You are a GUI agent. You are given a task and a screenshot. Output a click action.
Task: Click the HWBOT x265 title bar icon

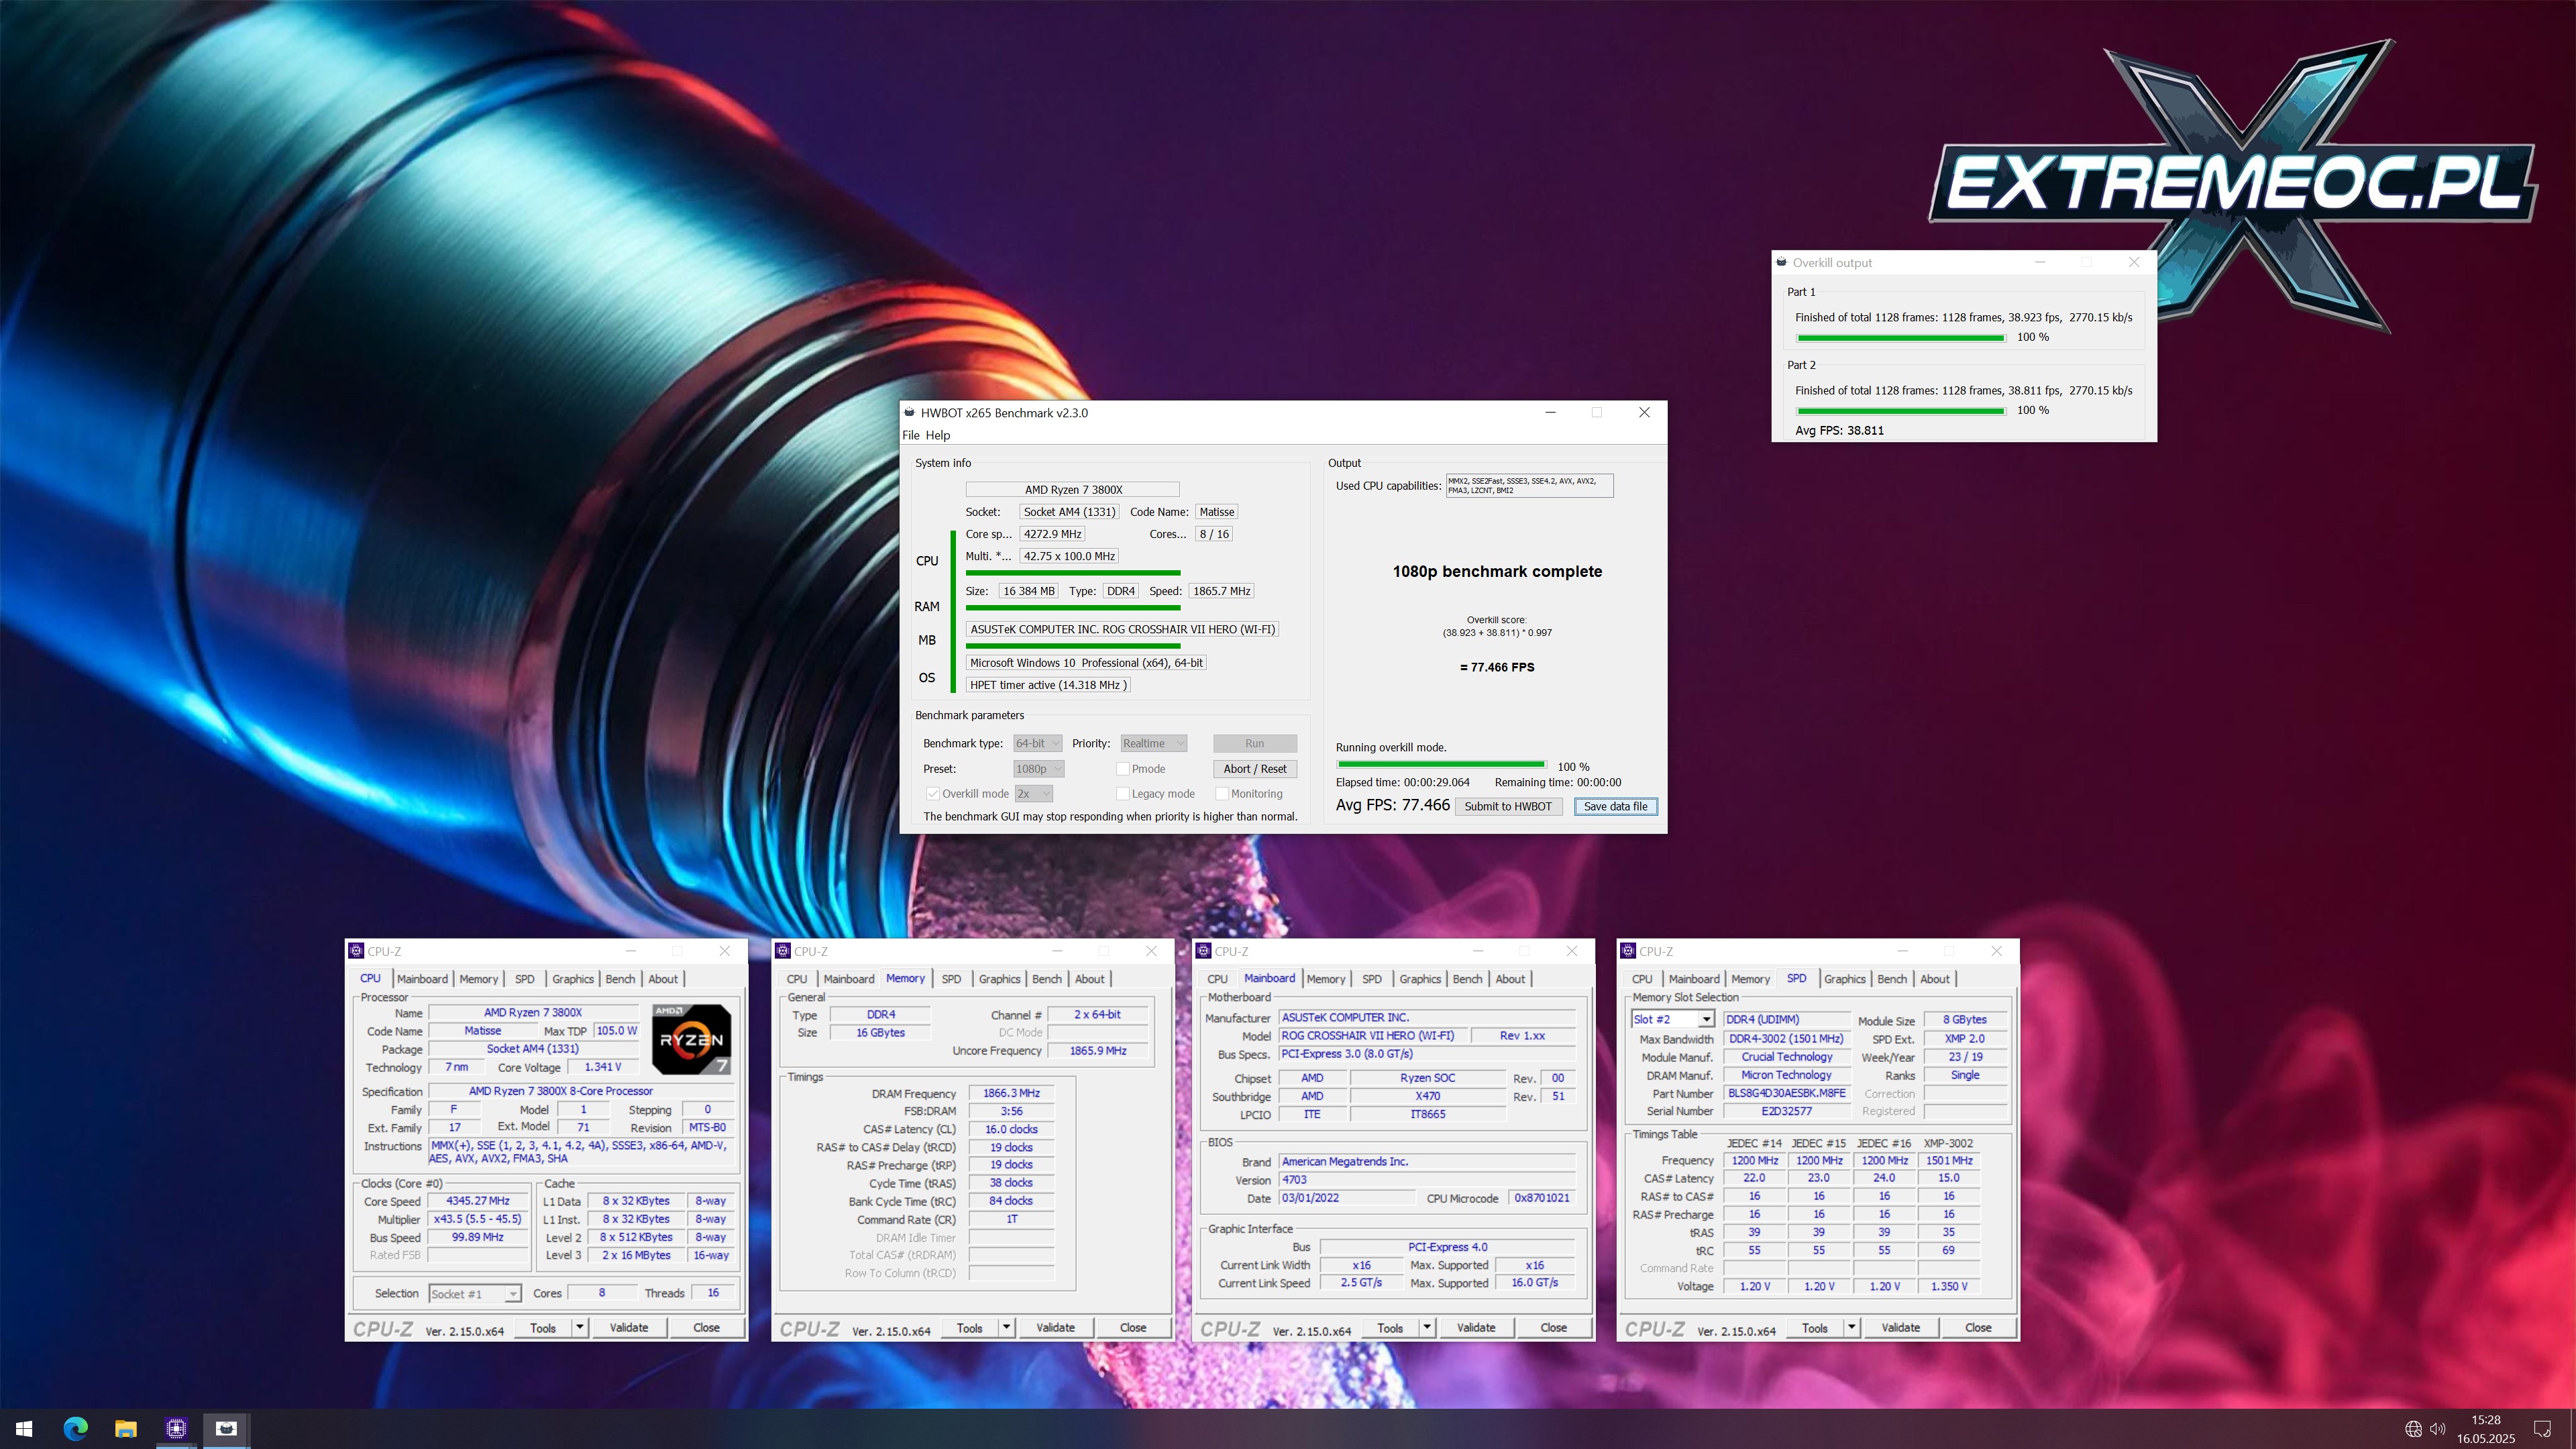pyautogui.click(x=909, y=412)
